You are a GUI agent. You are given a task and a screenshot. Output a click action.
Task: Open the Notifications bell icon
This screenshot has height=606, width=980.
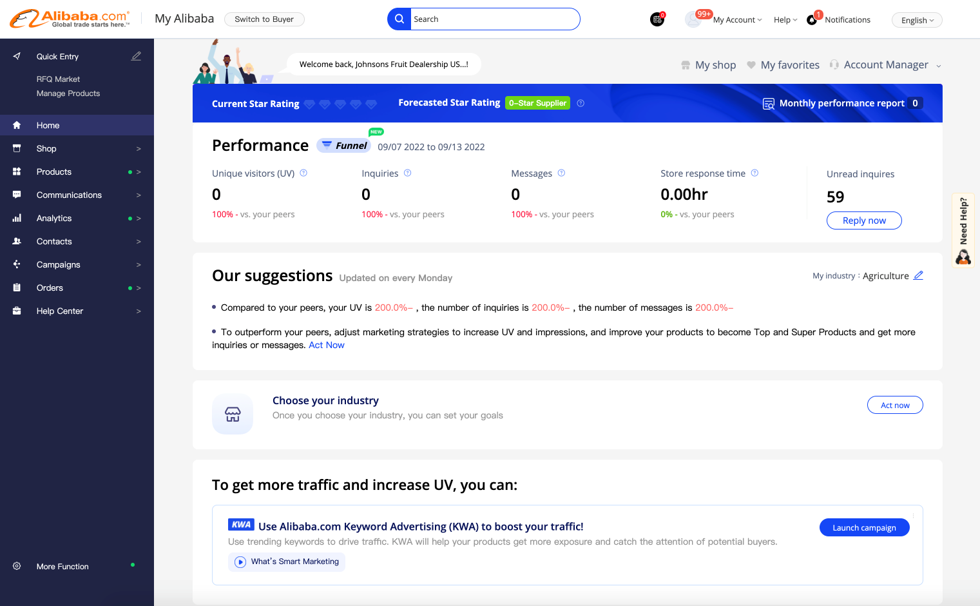(812, 20)
